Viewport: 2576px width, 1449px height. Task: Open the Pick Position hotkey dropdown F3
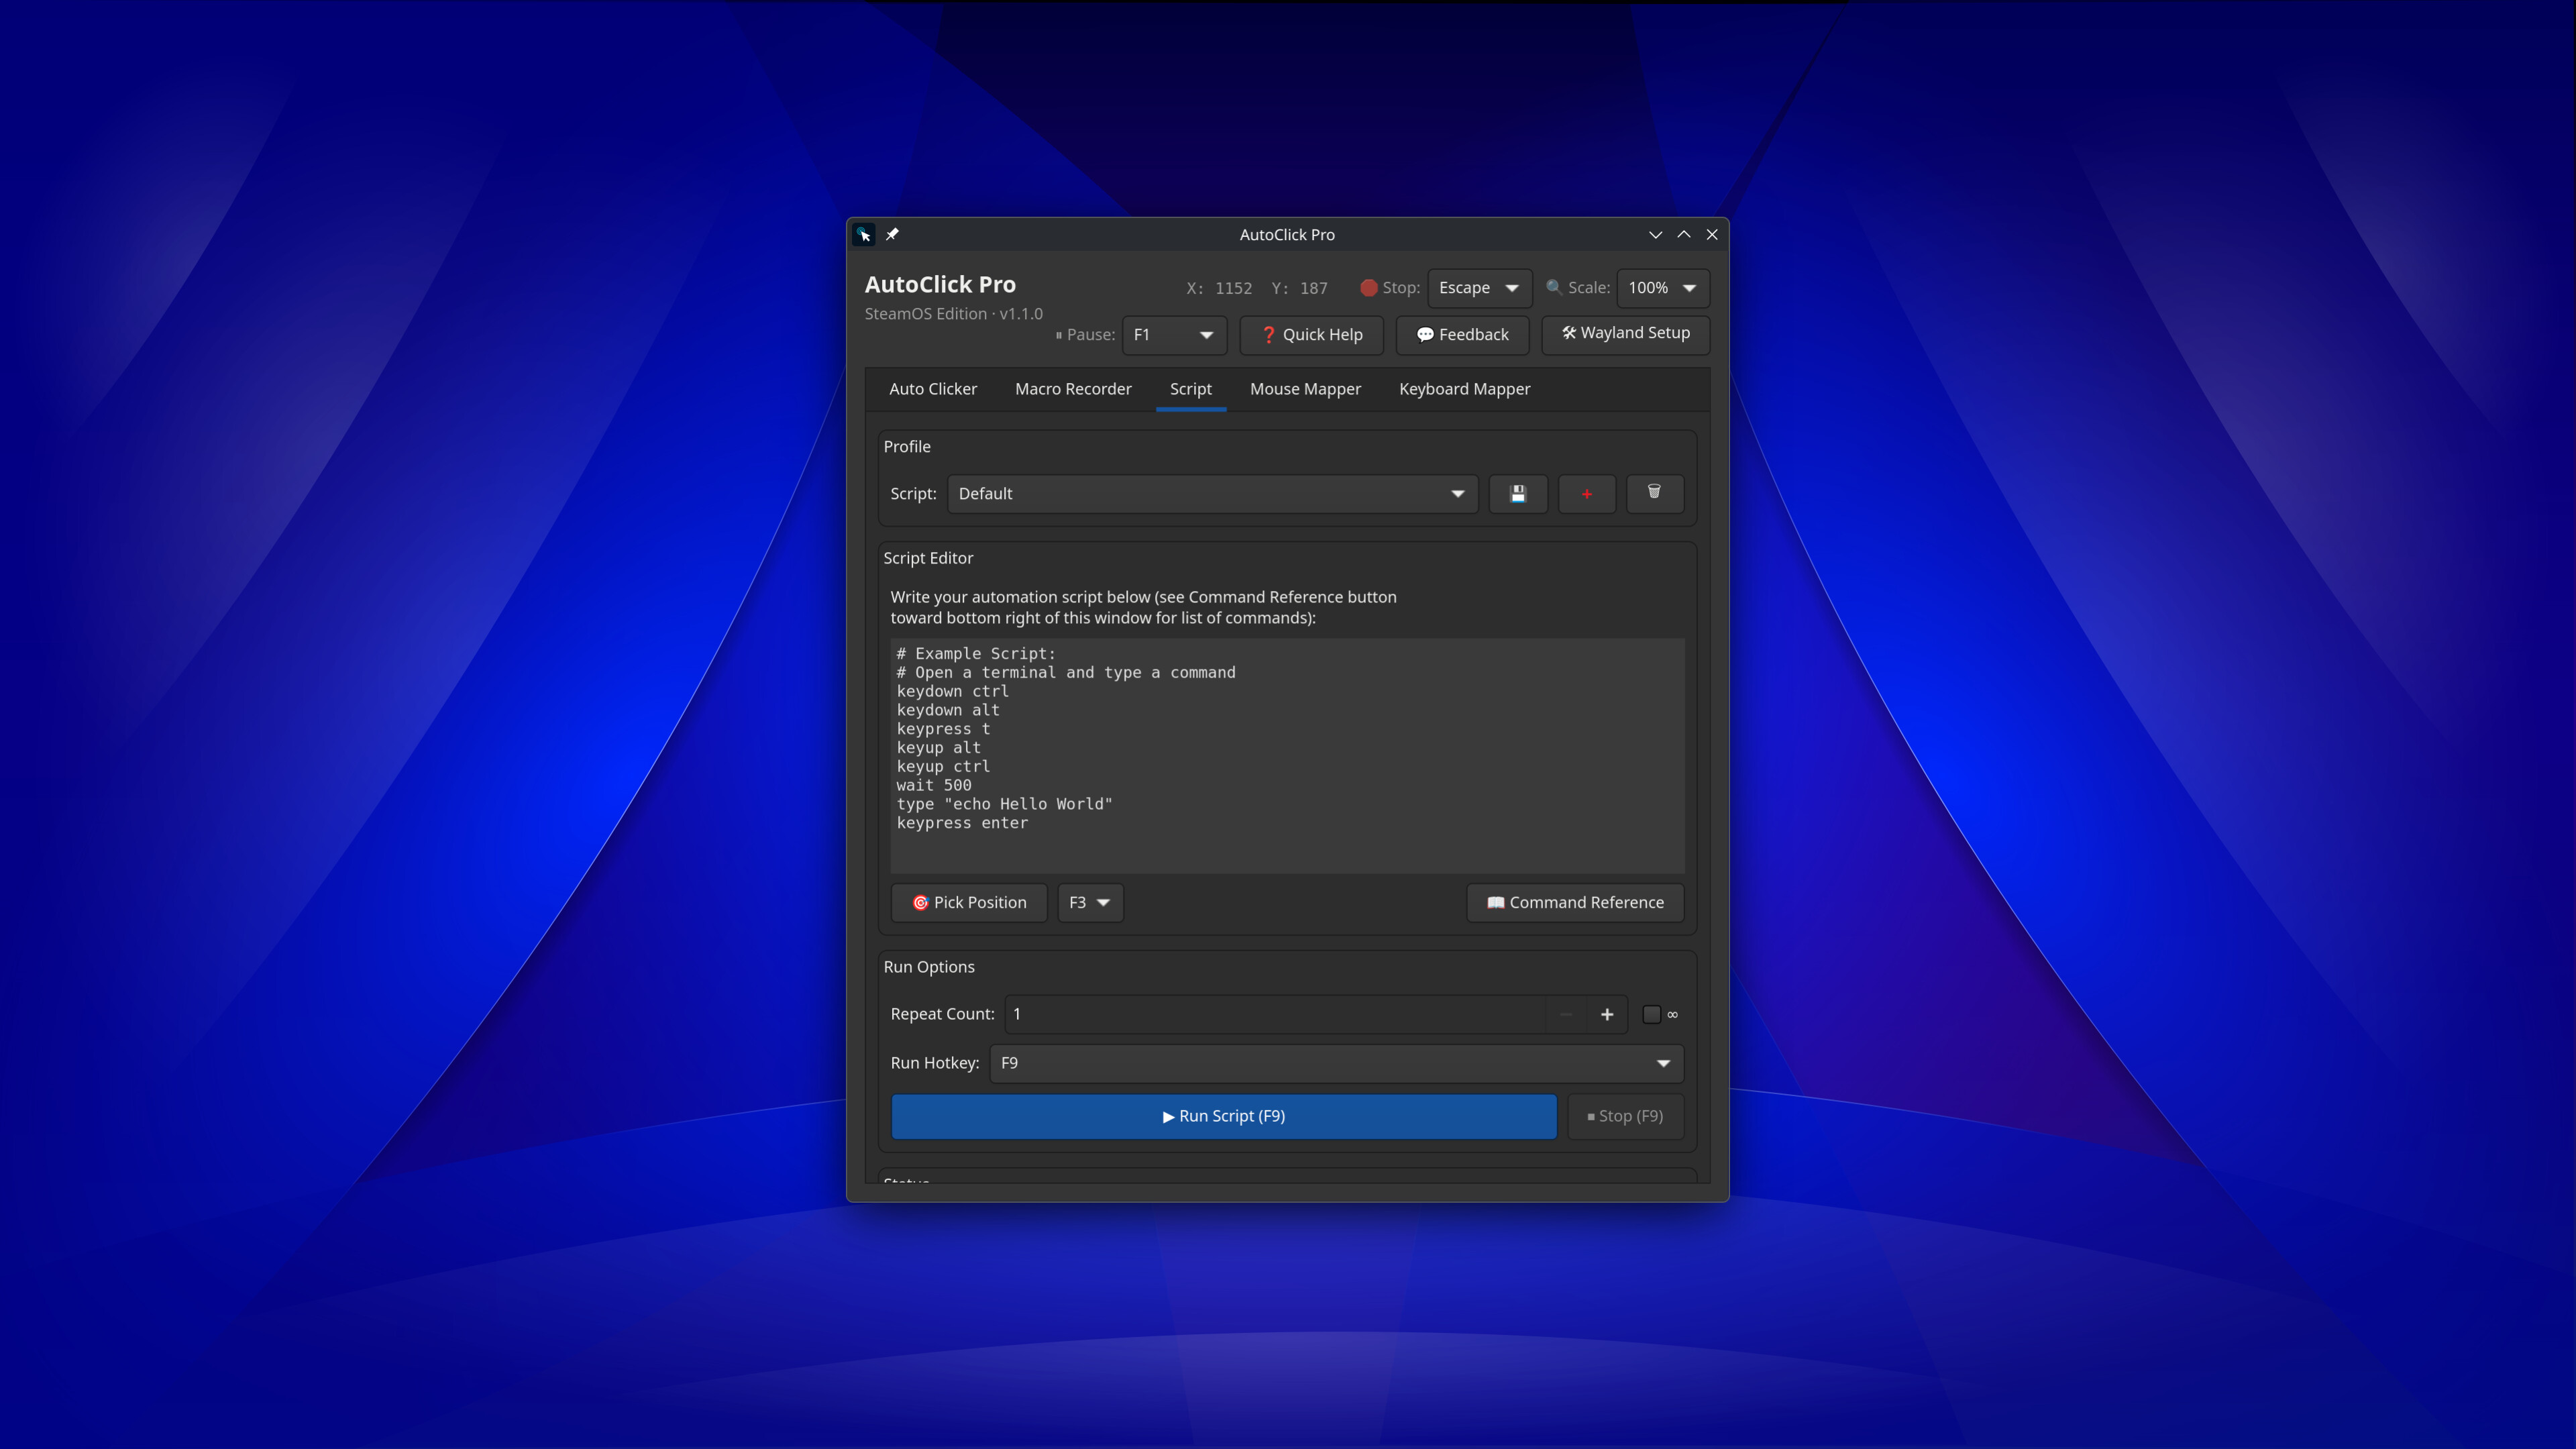pos(1090,903)
